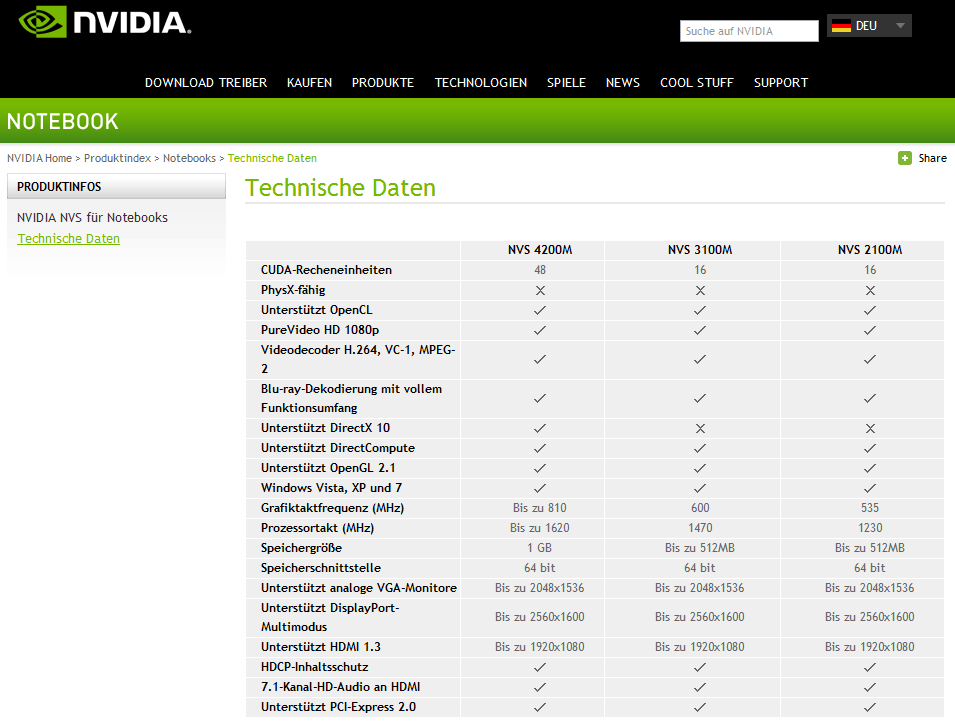Click the Prozessortakt value 1470
955x721 pixels.
700,528
